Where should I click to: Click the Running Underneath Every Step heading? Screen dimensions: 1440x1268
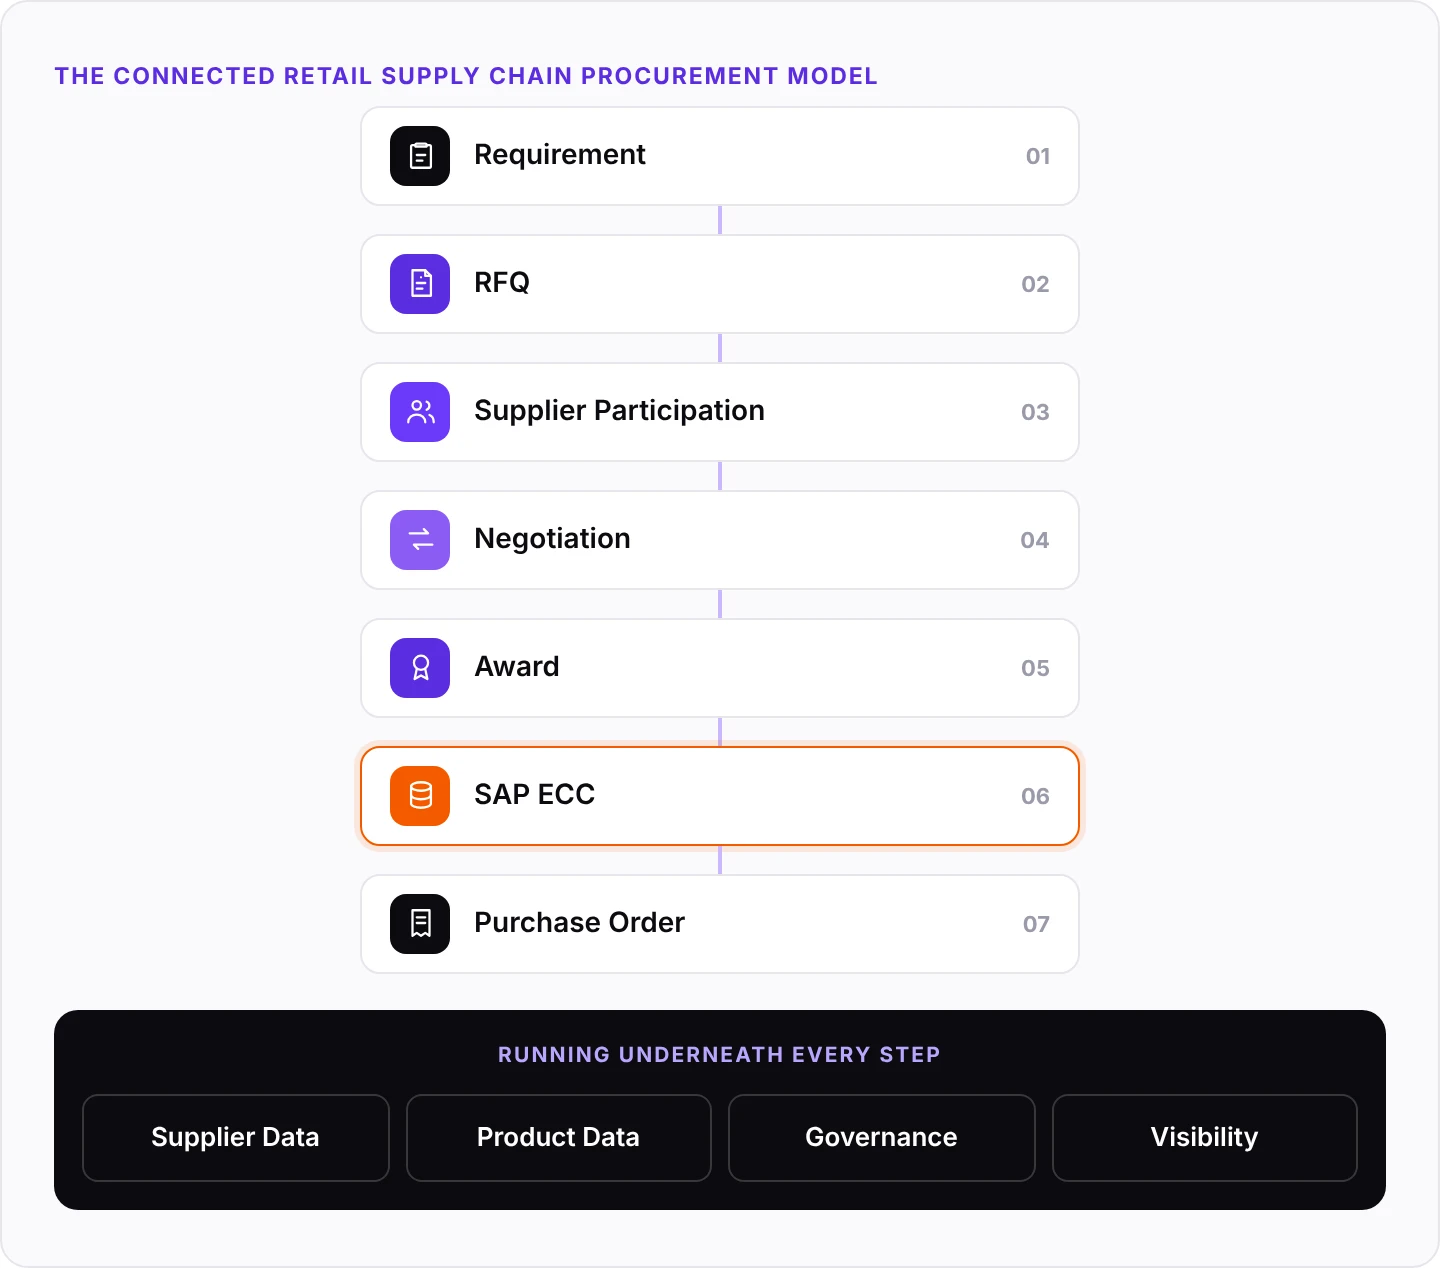[719, 1055]
